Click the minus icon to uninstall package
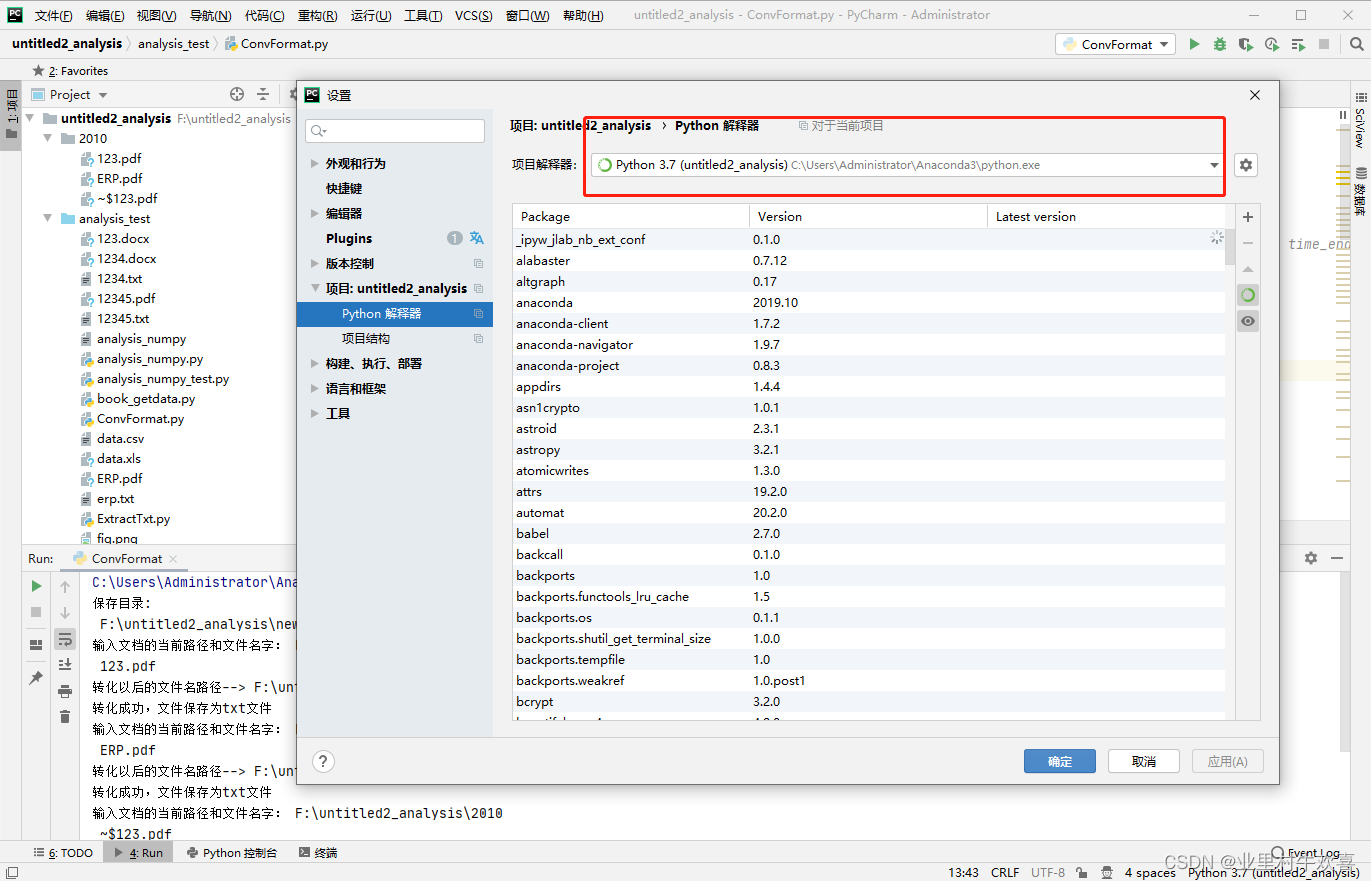The image size is (1371, 881). point(1248,243)
